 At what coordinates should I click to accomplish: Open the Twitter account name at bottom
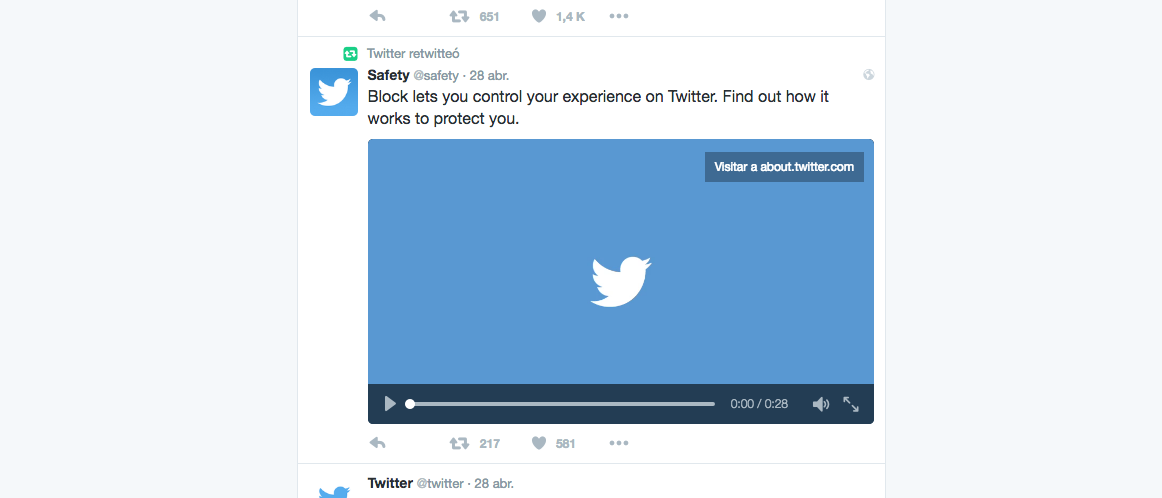pos(390,483)
